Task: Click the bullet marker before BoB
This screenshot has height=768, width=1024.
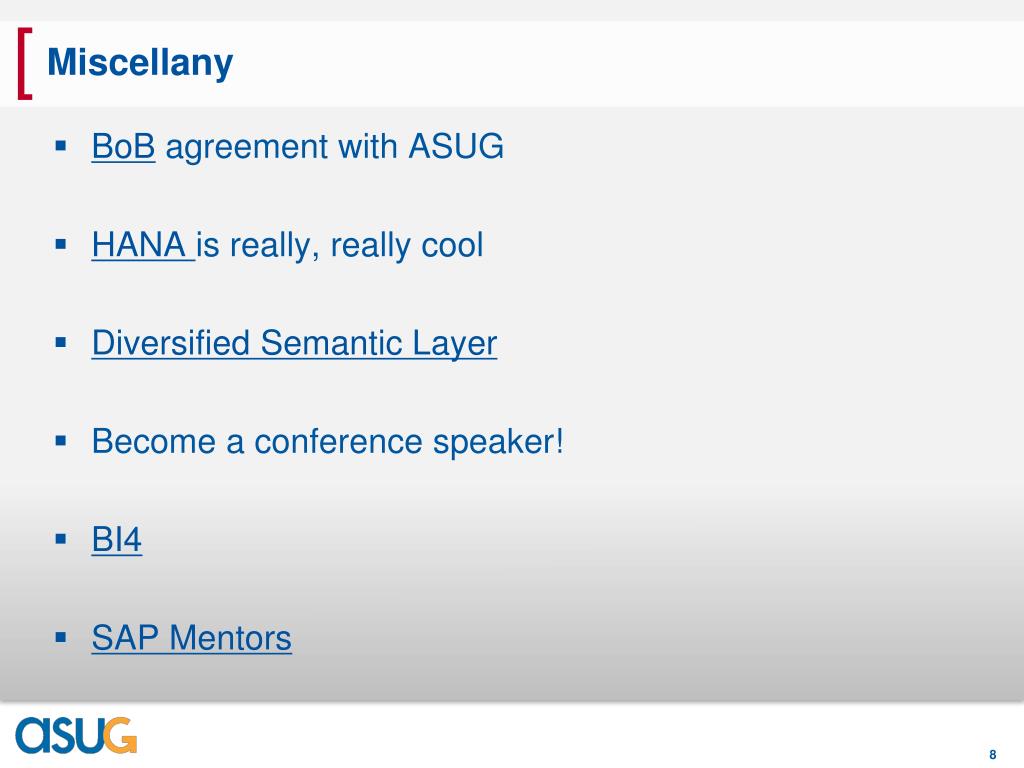Action: click(x=61, y=146)
